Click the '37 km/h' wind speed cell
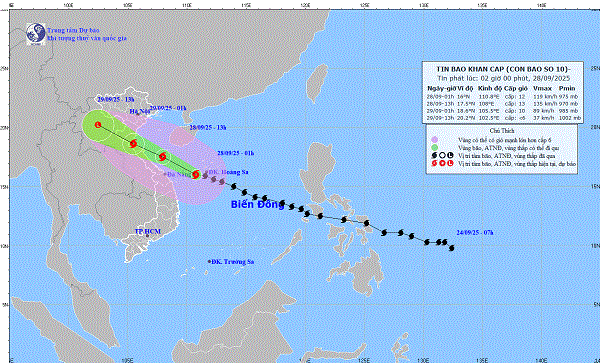 (x=544, y=118)
